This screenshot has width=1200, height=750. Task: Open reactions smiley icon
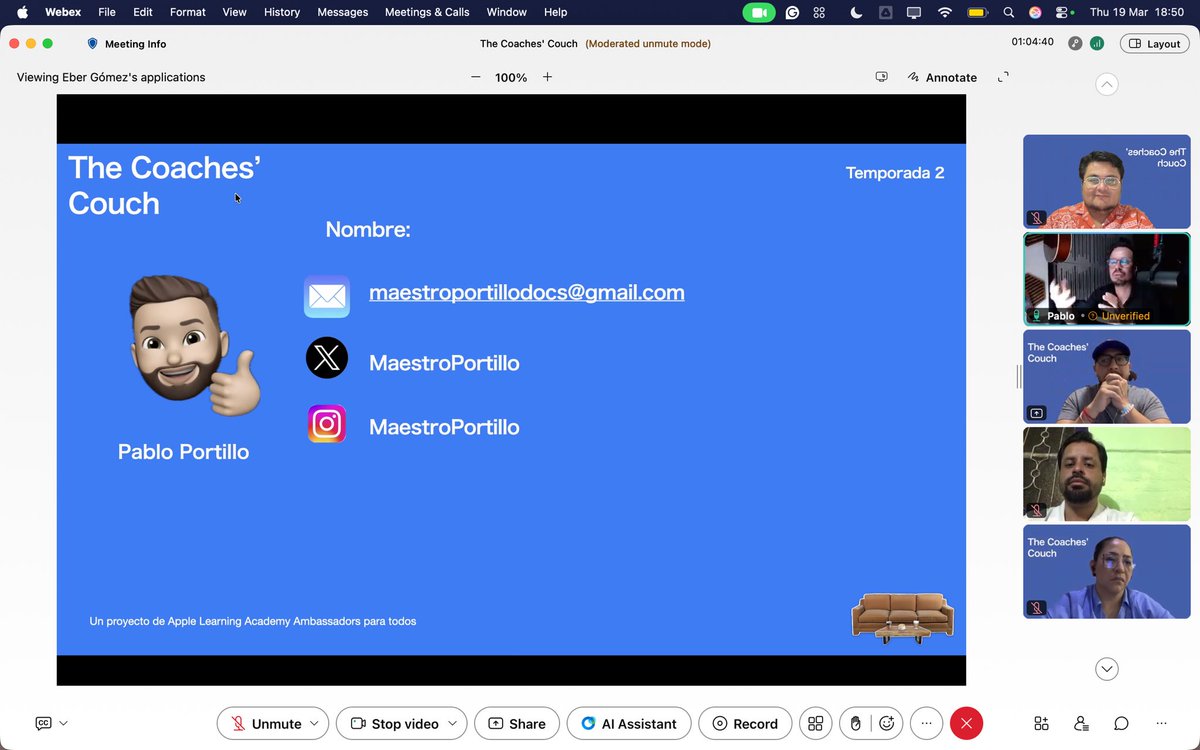click(x=887, y=724)
